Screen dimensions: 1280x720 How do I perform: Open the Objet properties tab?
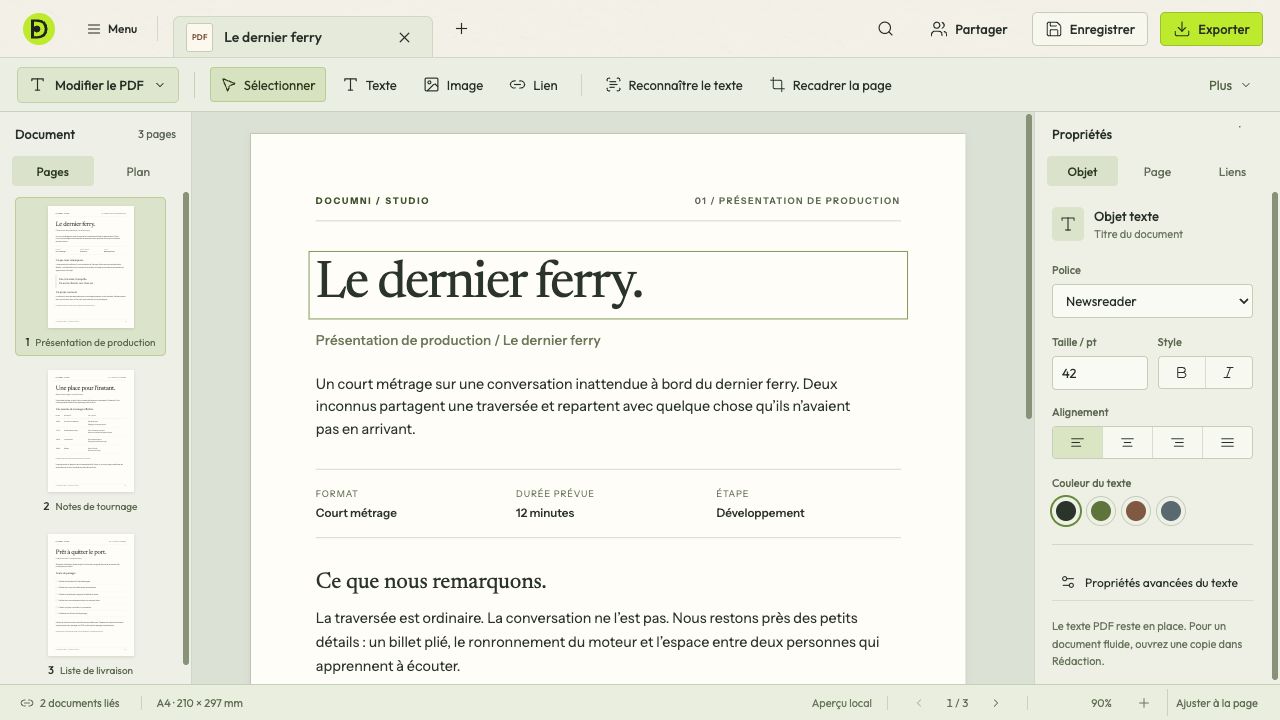[1082, 171]
